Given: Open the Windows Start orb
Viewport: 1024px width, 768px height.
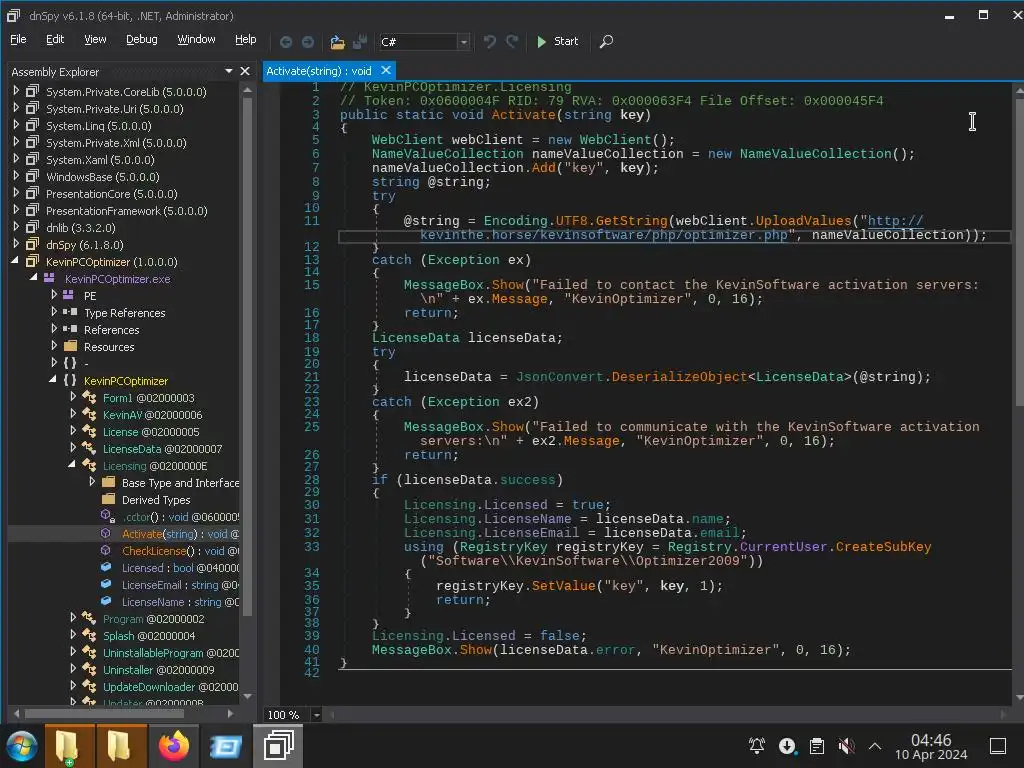Looking at the screenshot, I should coord(21,746).
